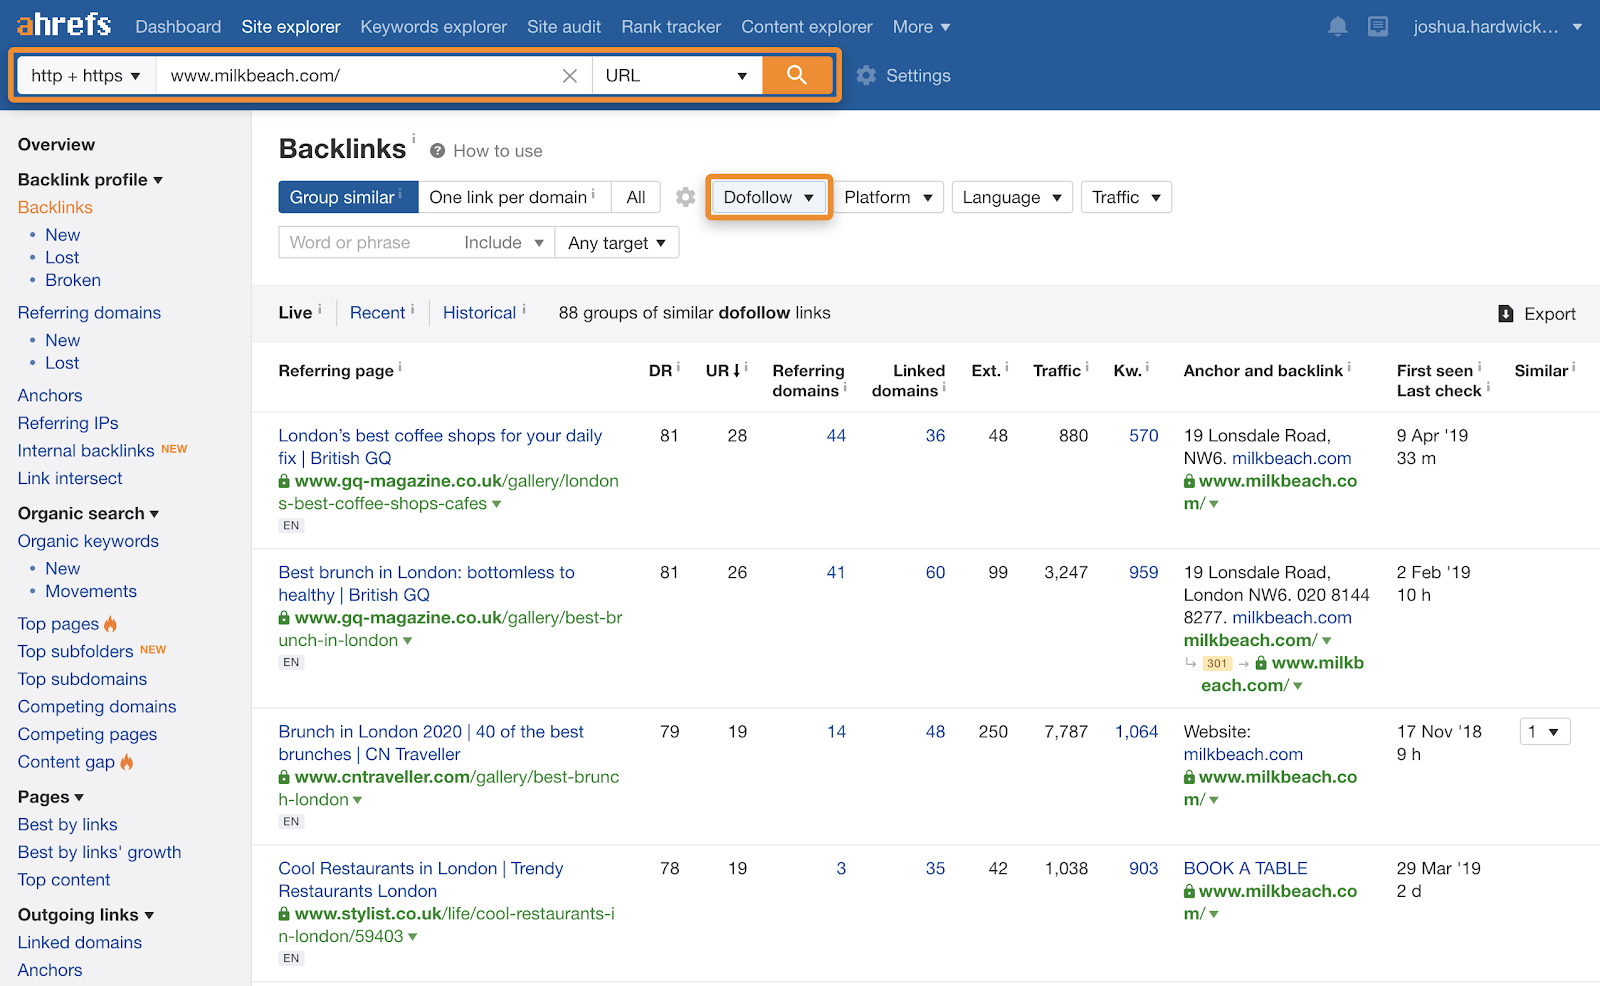
Task: Clear the URL field using the X icon
Action: (x=570, y=74)
